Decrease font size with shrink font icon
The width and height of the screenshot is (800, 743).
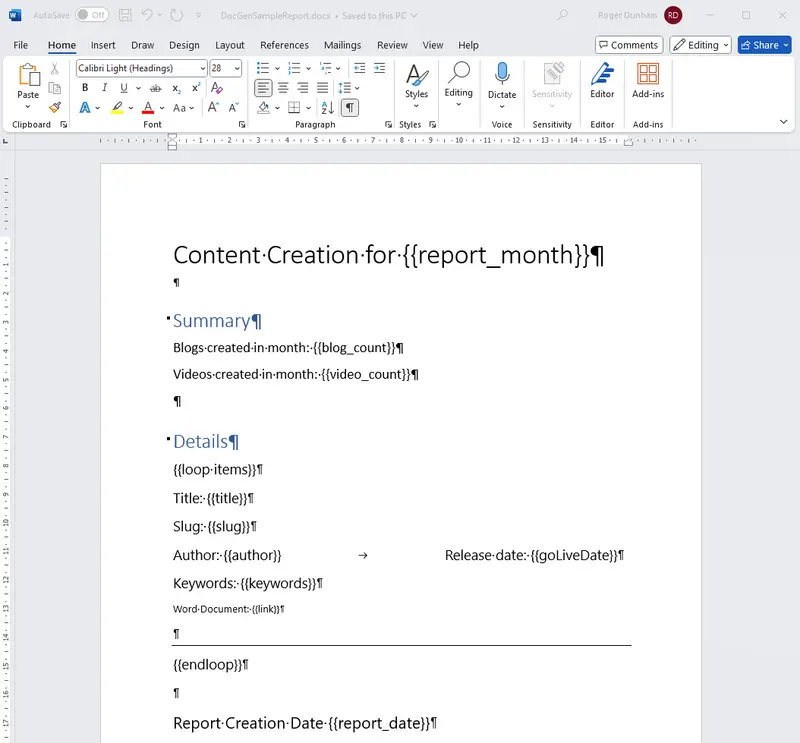pos(233,108)
